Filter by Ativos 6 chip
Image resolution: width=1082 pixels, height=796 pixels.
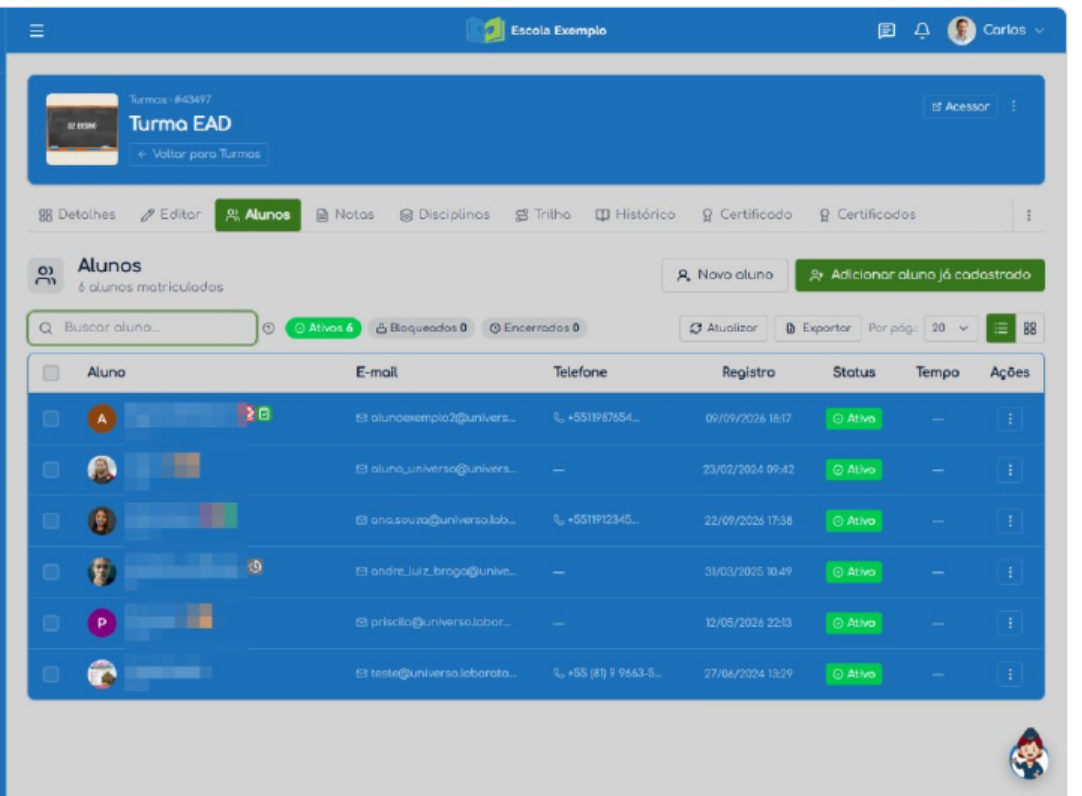[x=324, y=328]
